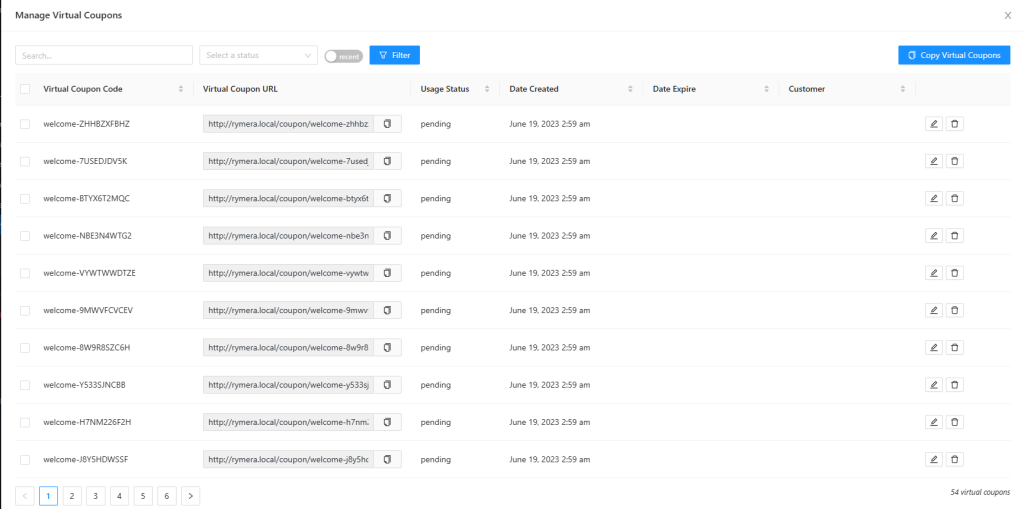The height and width of the screenshot is (509, 1024).
Task: Sort by Virtual Coupon Code column
Action: pyautogui.click(x=181, y=89)
